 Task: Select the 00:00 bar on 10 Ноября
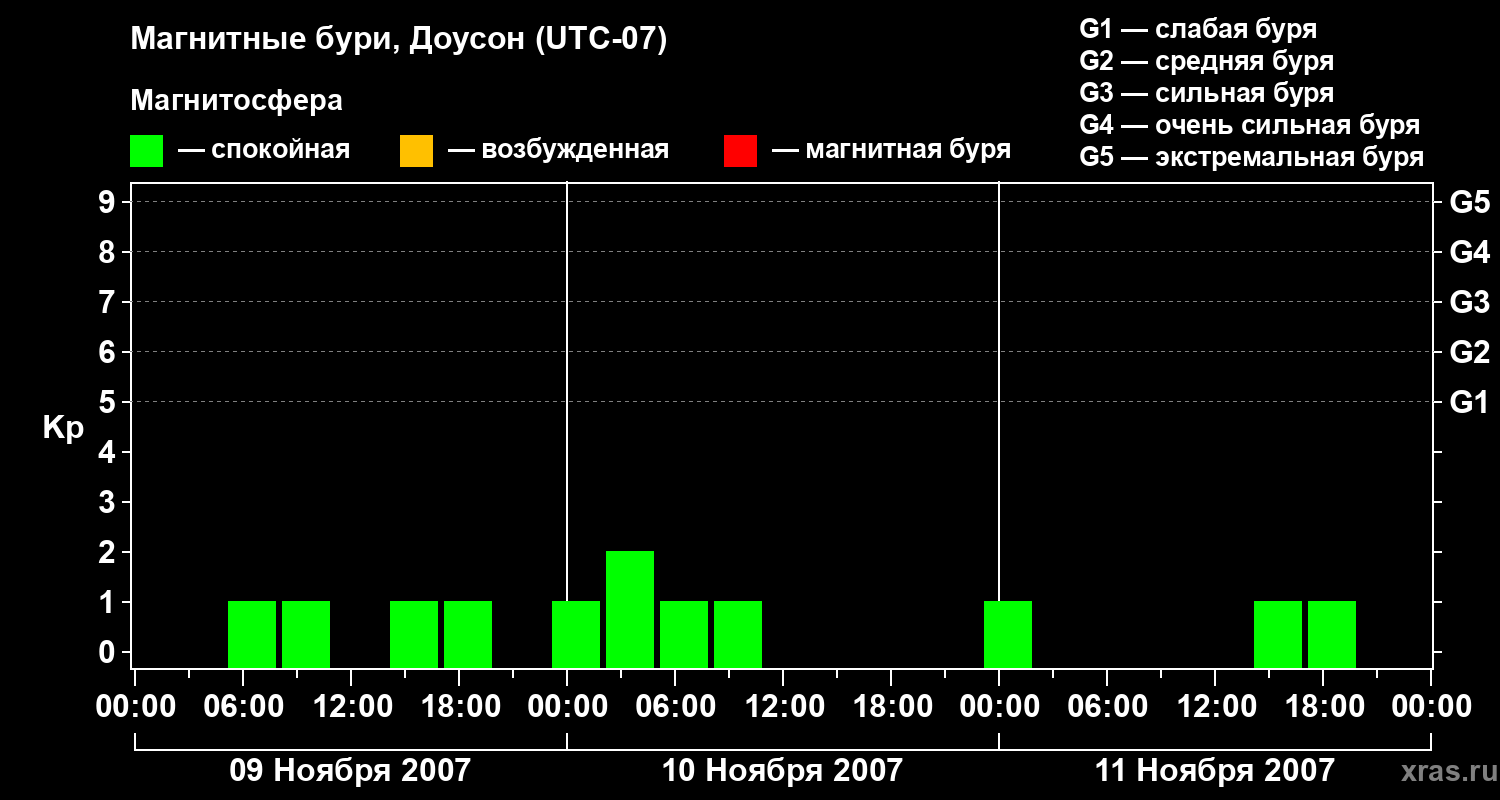tap(576, 634)
